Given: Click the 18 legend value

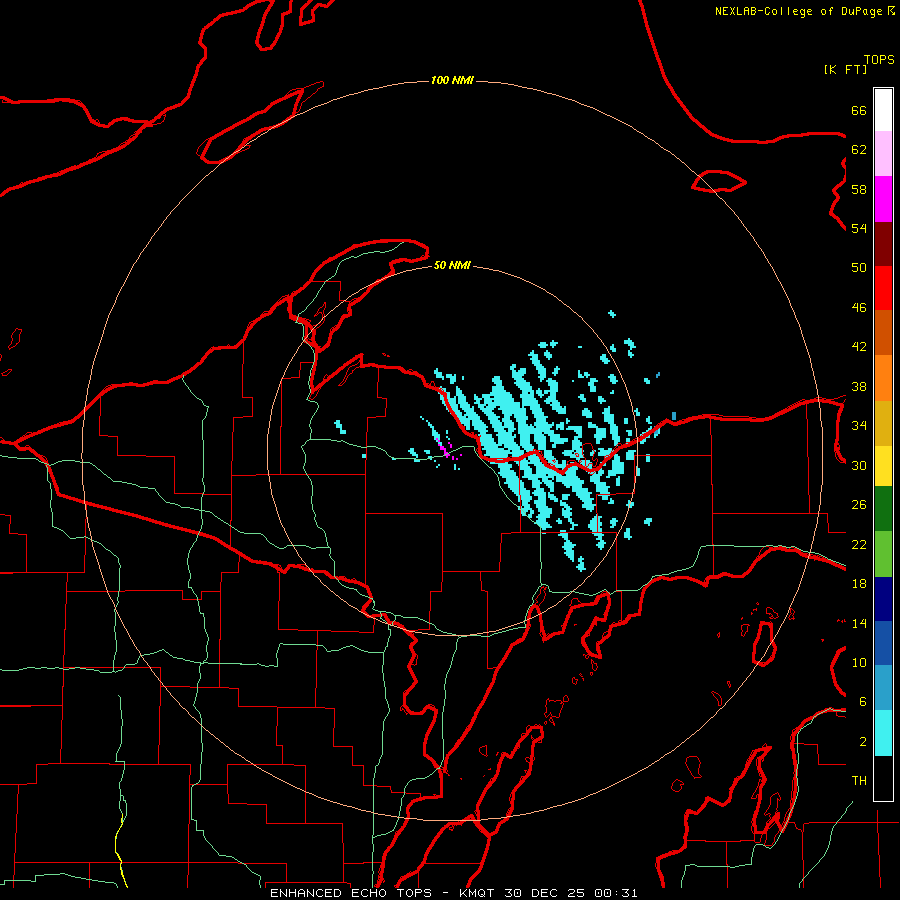Looking at the screenshot, I should (x=859, y=584).
